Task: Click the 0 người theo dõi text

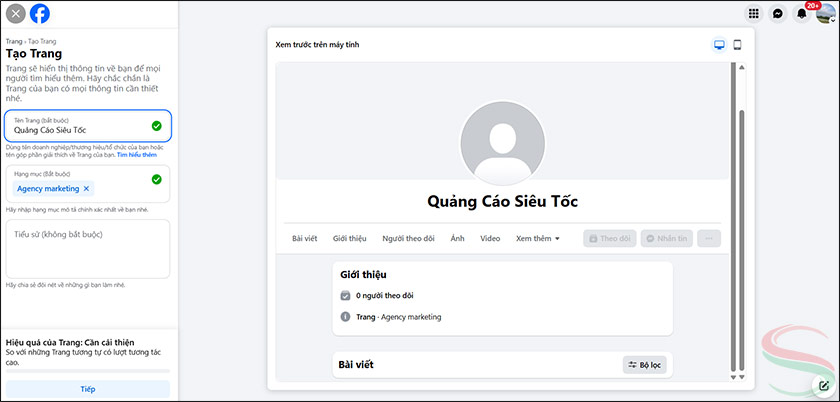Action: click(x=385, y=295)
